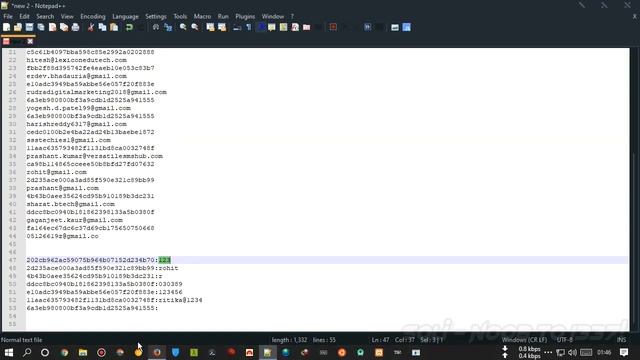Open the notification action center
This screenshot has height=360, width=640.
(x=624, y=352)
